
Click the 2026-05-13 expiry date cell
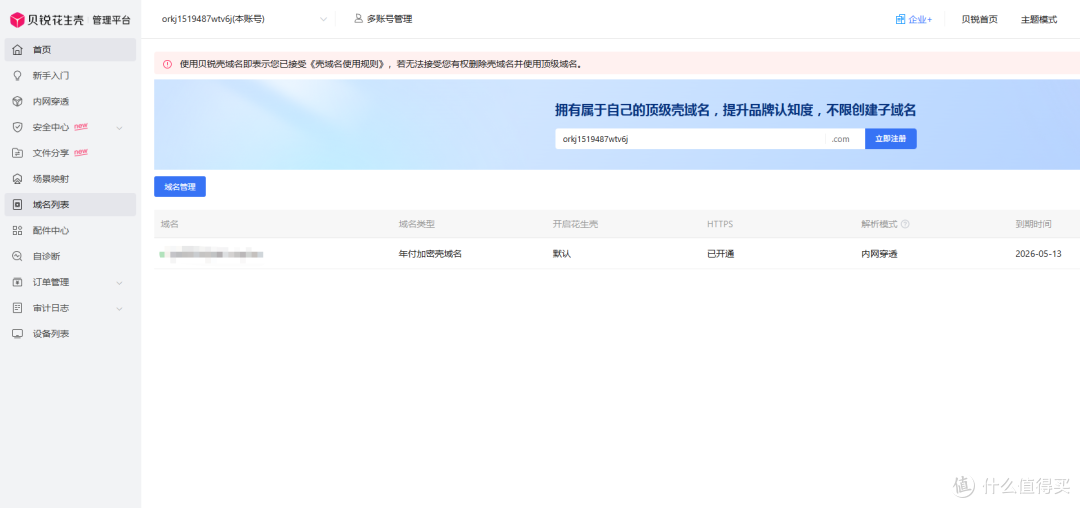(x=1038, y=254)
